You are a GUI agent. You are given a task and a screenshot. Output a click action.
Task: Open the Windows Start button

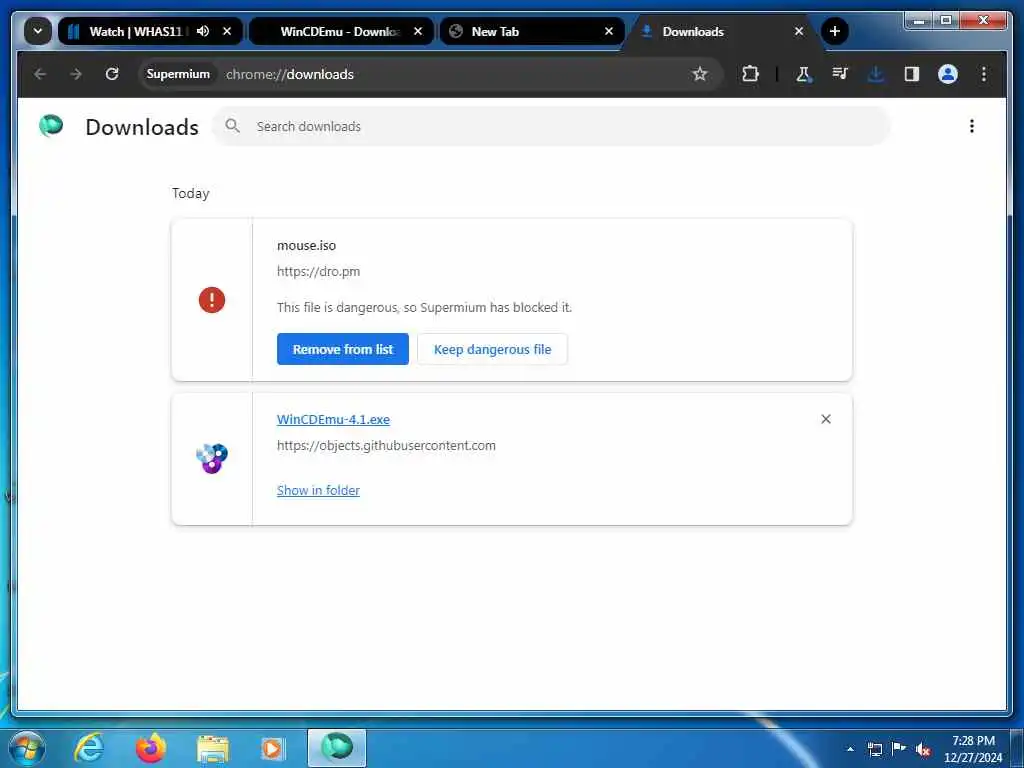pos(27,748)
